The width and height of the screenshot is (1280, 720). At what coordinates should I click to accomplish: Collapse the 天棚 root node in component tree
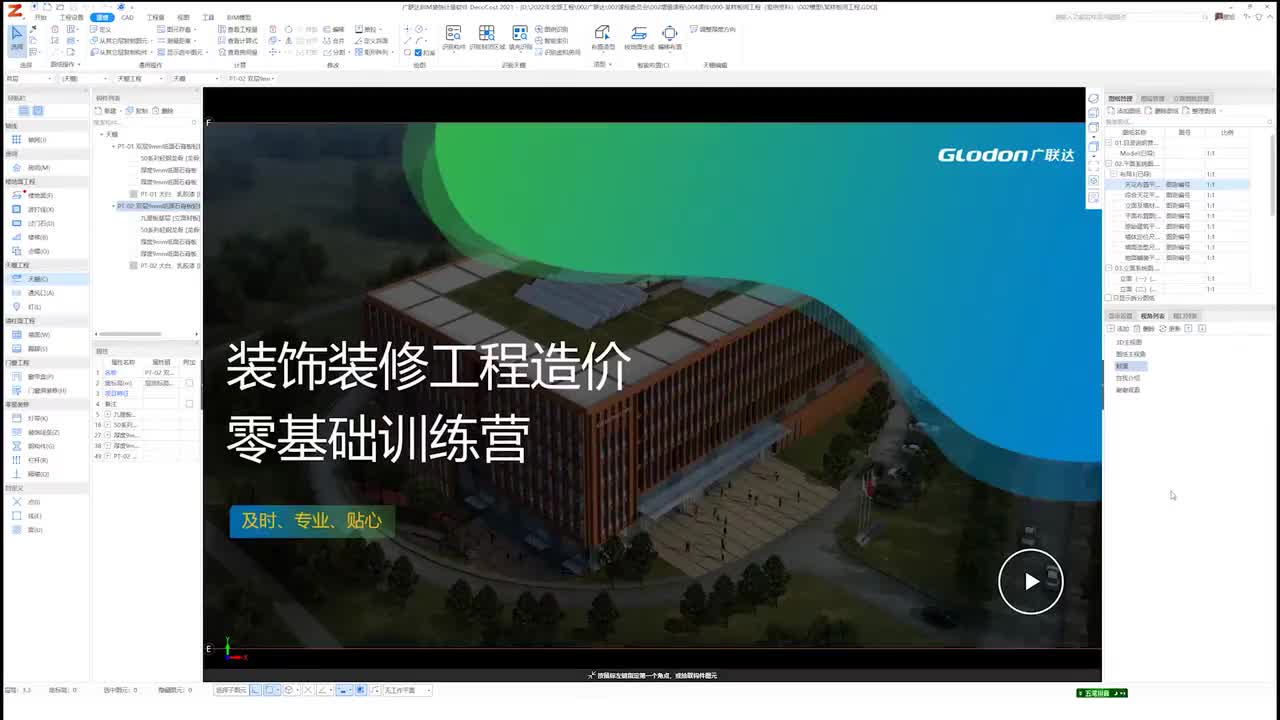tap(100, 134)
